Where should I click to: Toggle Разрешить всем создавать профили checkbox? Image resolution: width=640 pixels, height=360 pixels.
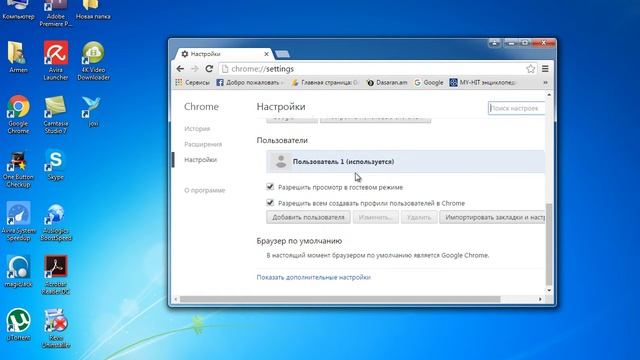270,203
